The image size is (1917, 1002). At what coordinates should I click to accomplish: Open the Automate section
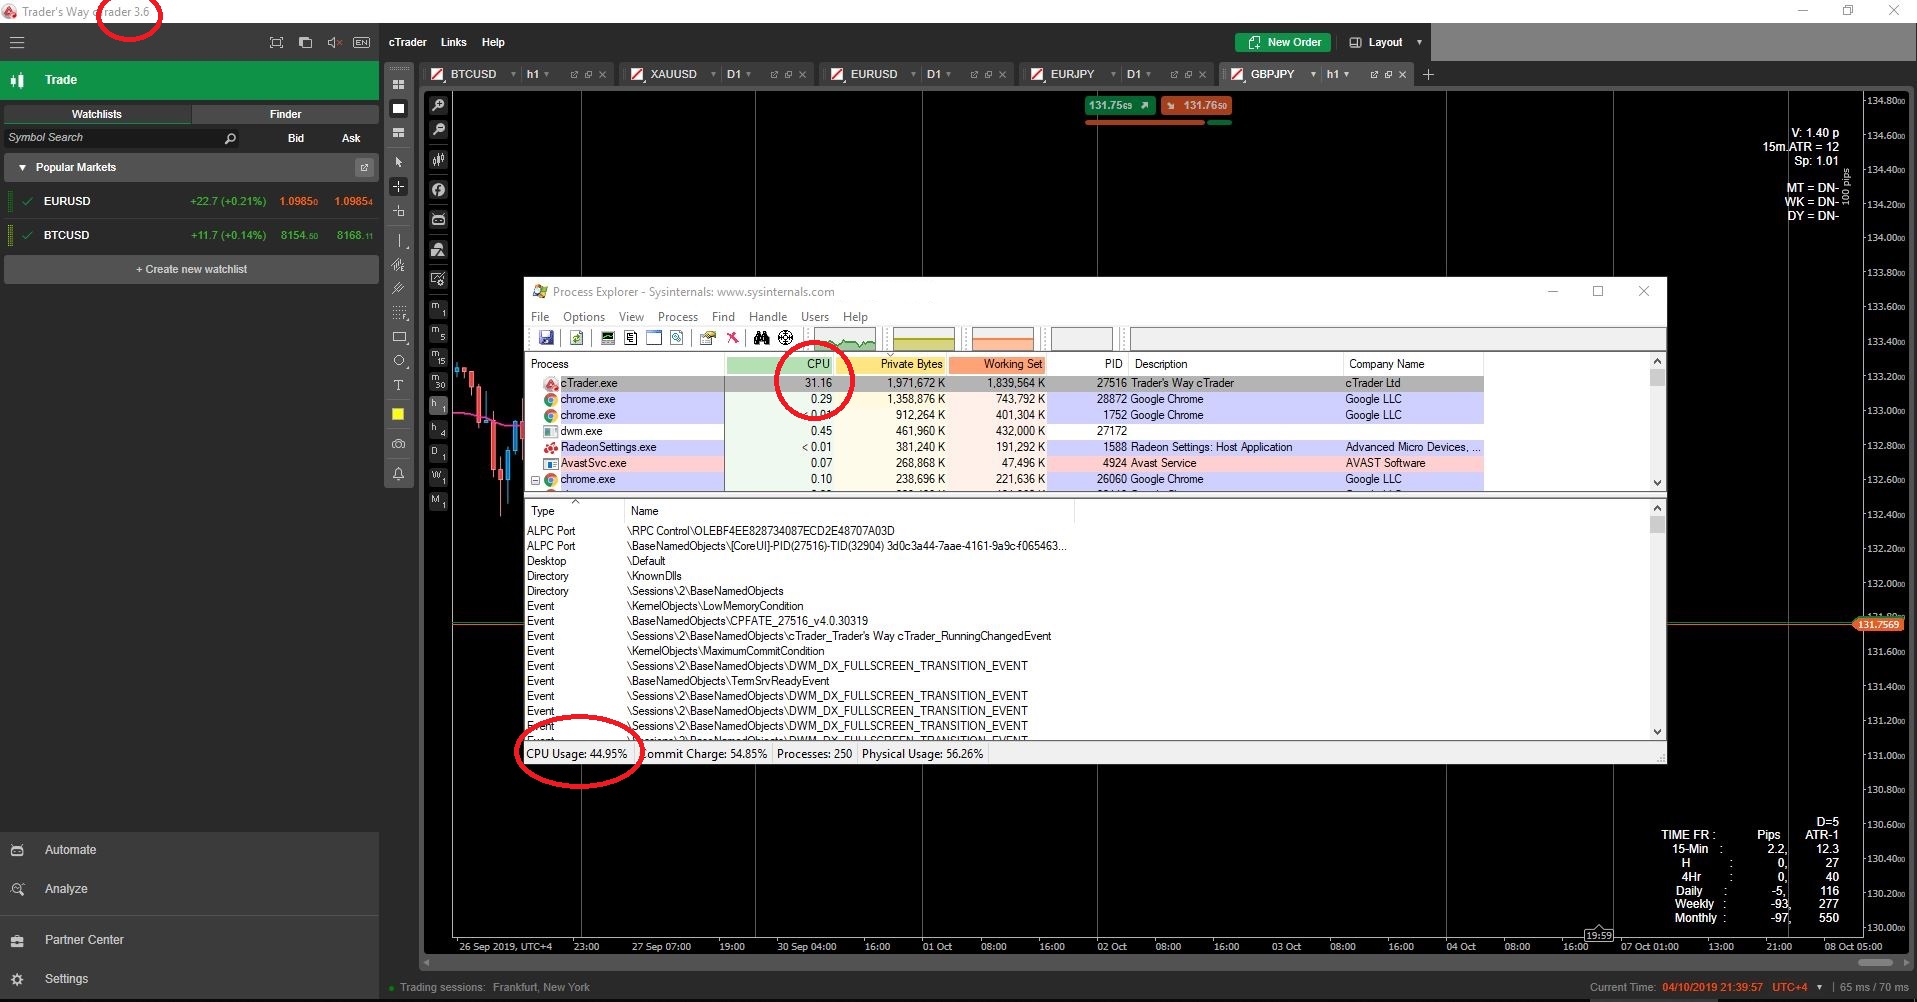coord(70,850)
